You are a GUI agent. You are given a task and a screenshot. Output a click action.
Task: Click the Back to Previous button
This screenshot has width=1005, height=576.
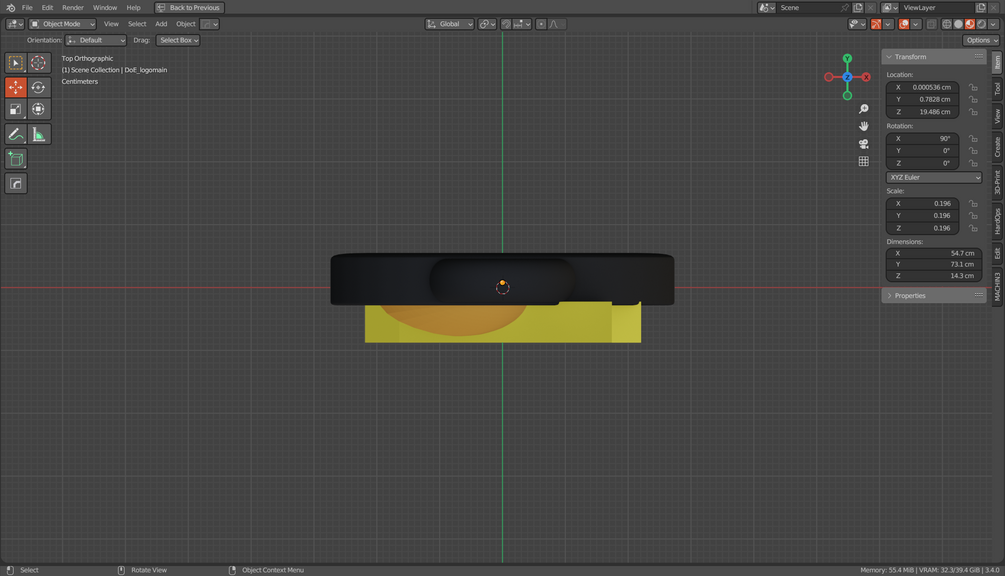[189, 8]
